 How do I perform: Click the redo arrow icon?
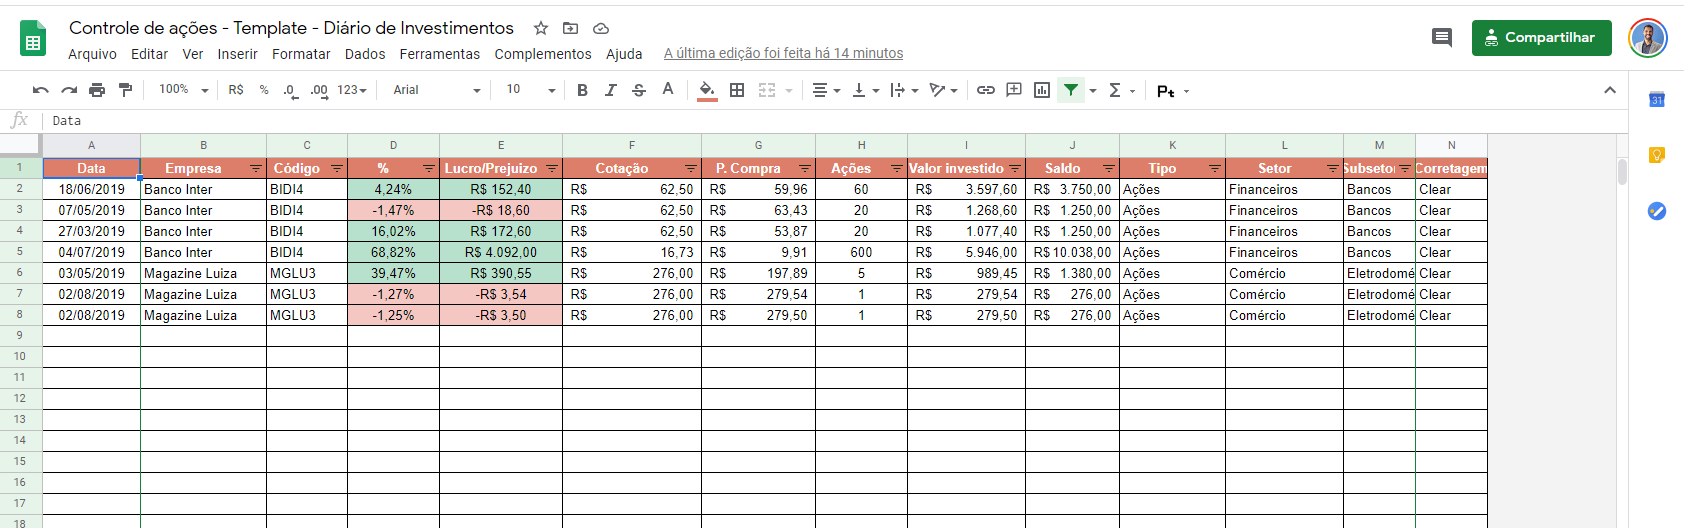coord(69,90)
